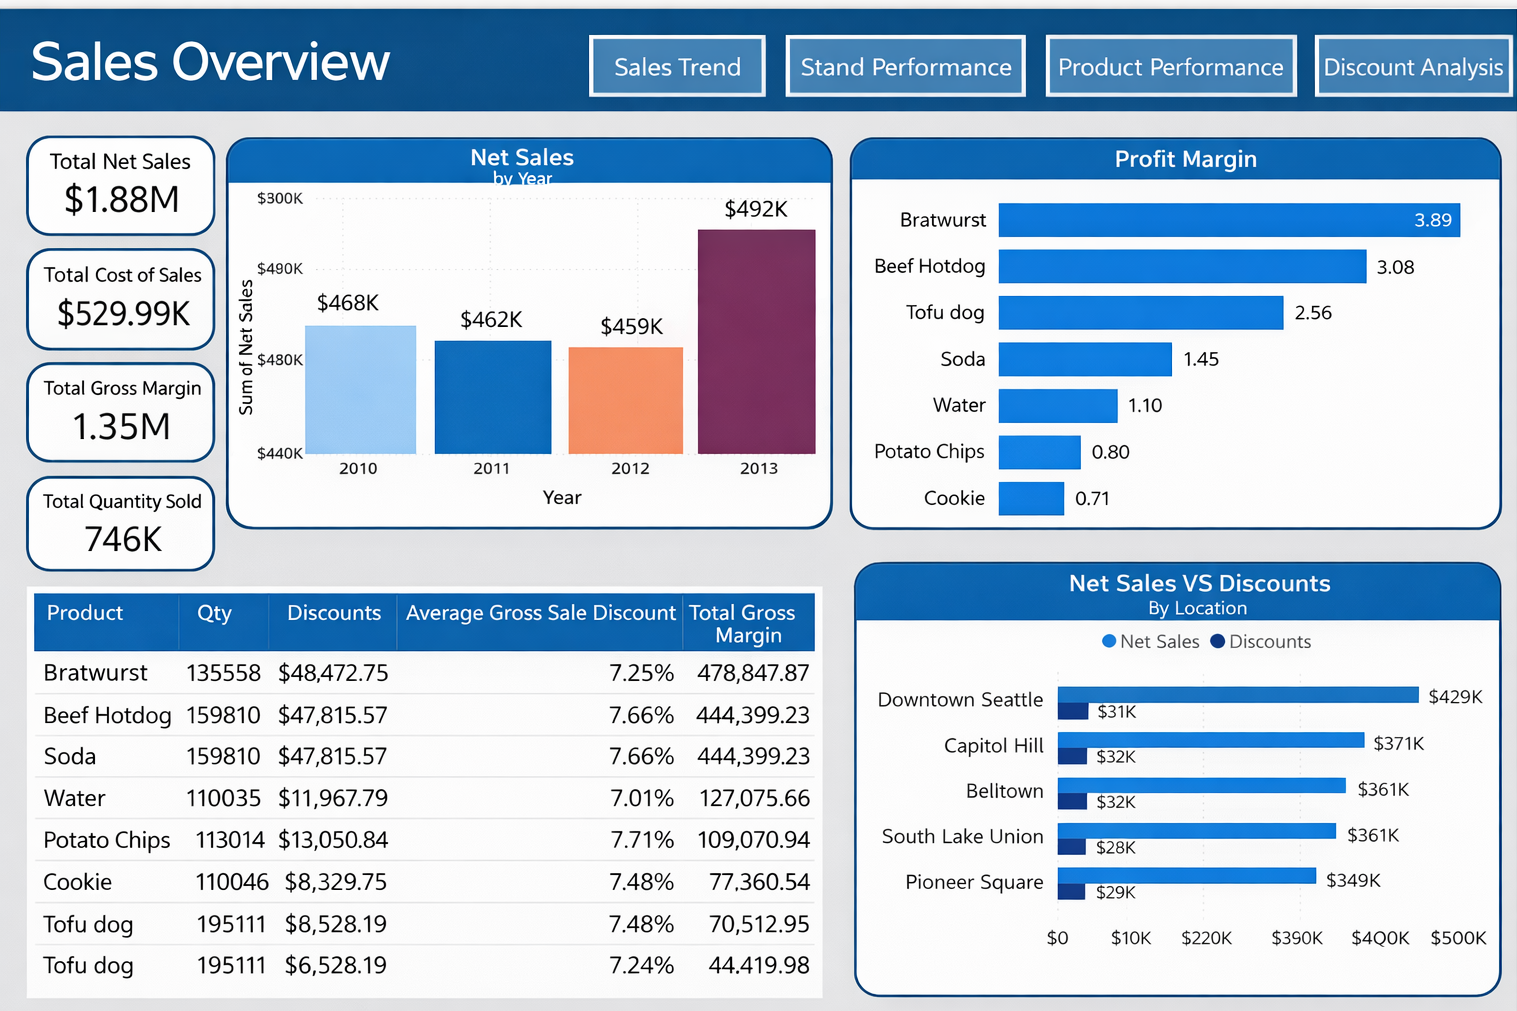Open the Stand Performance page
1517x1011 pixels.
[904, 66]
